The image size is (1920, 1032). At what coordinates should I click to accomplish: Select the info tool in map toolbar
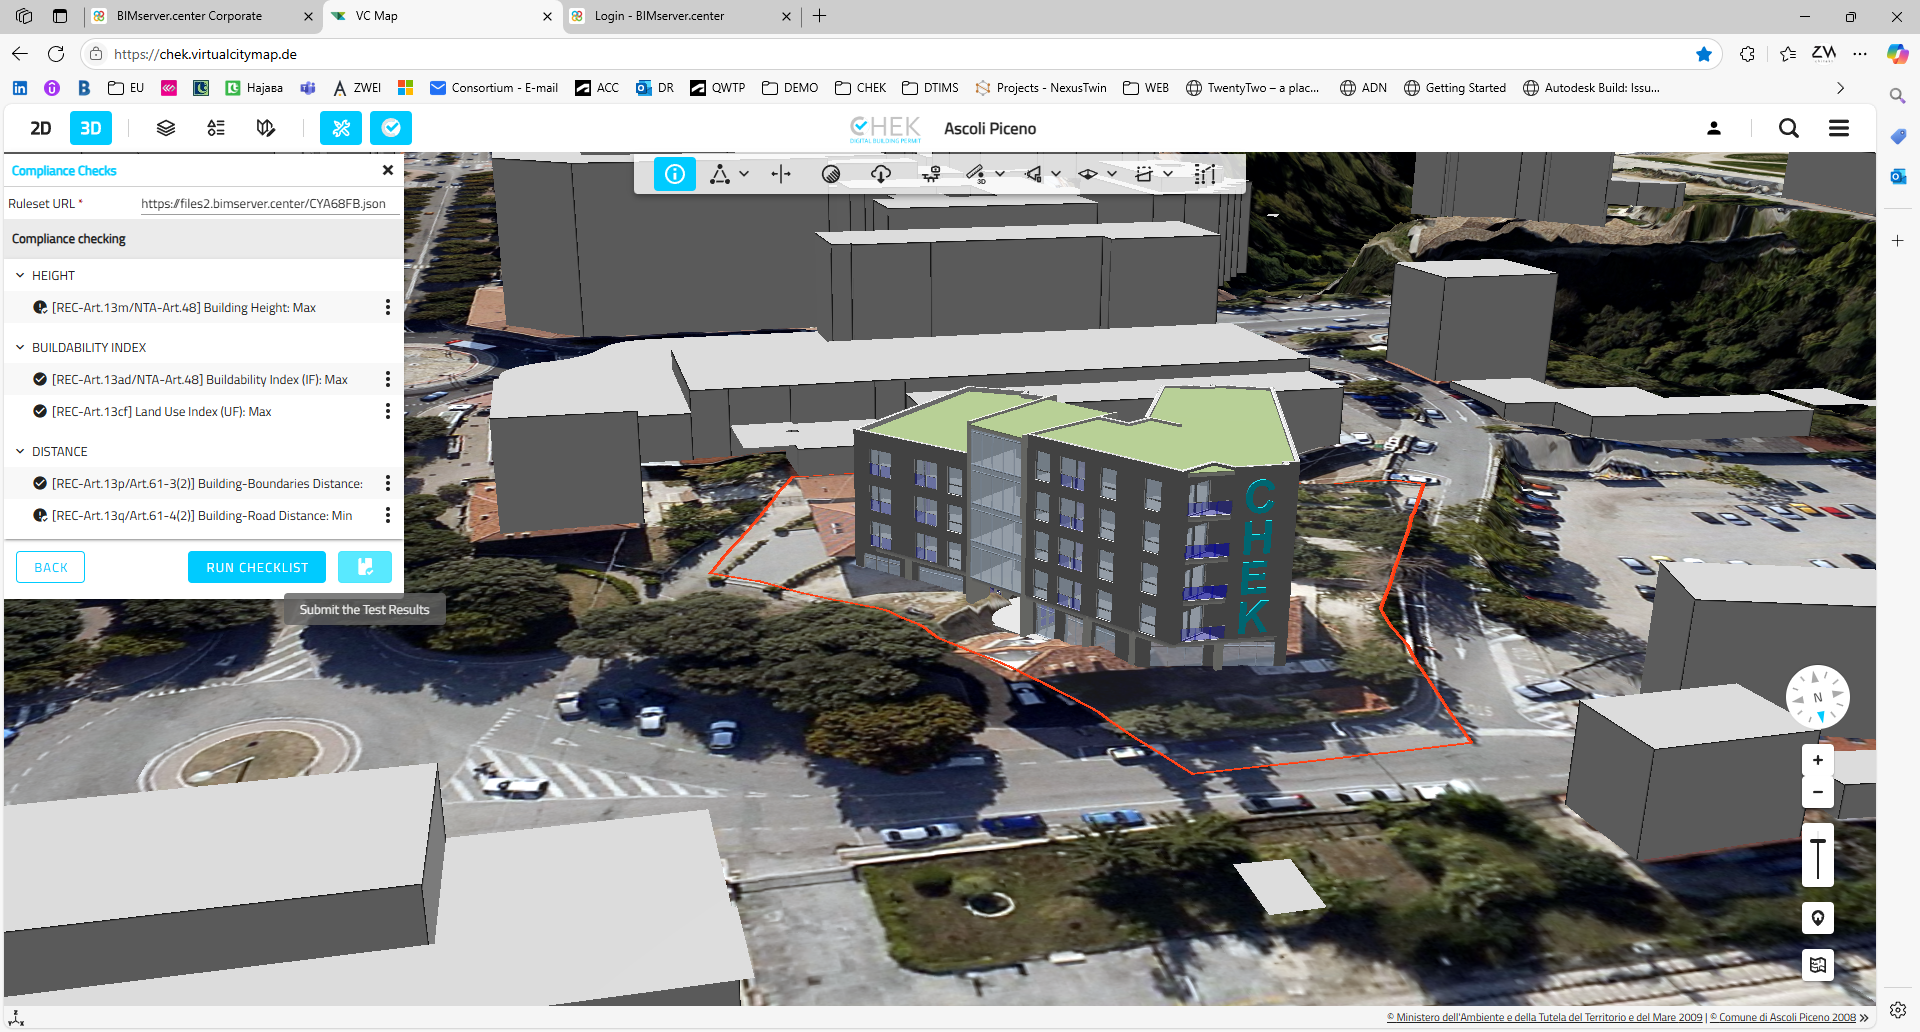(675, 174)
